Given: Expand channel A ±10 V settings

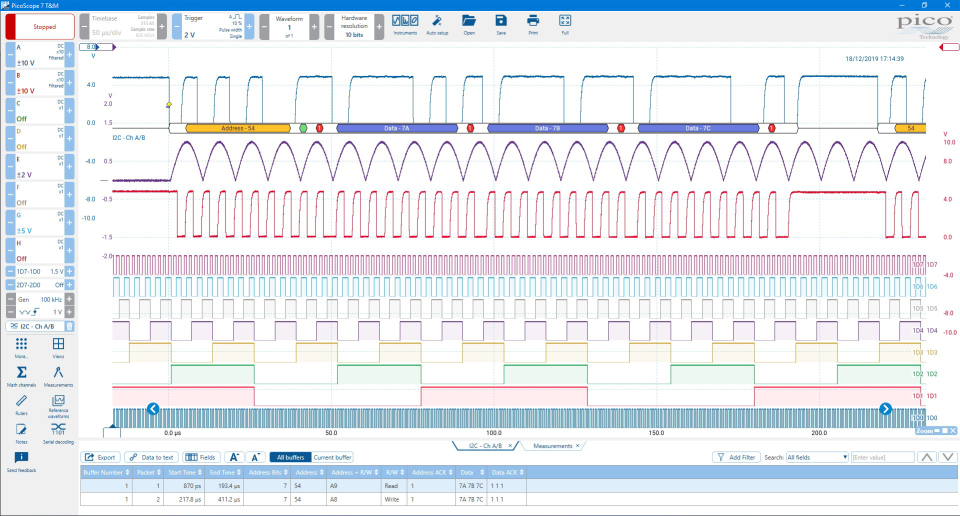Looking at the screenshot, I should click(x=32, y=53).
